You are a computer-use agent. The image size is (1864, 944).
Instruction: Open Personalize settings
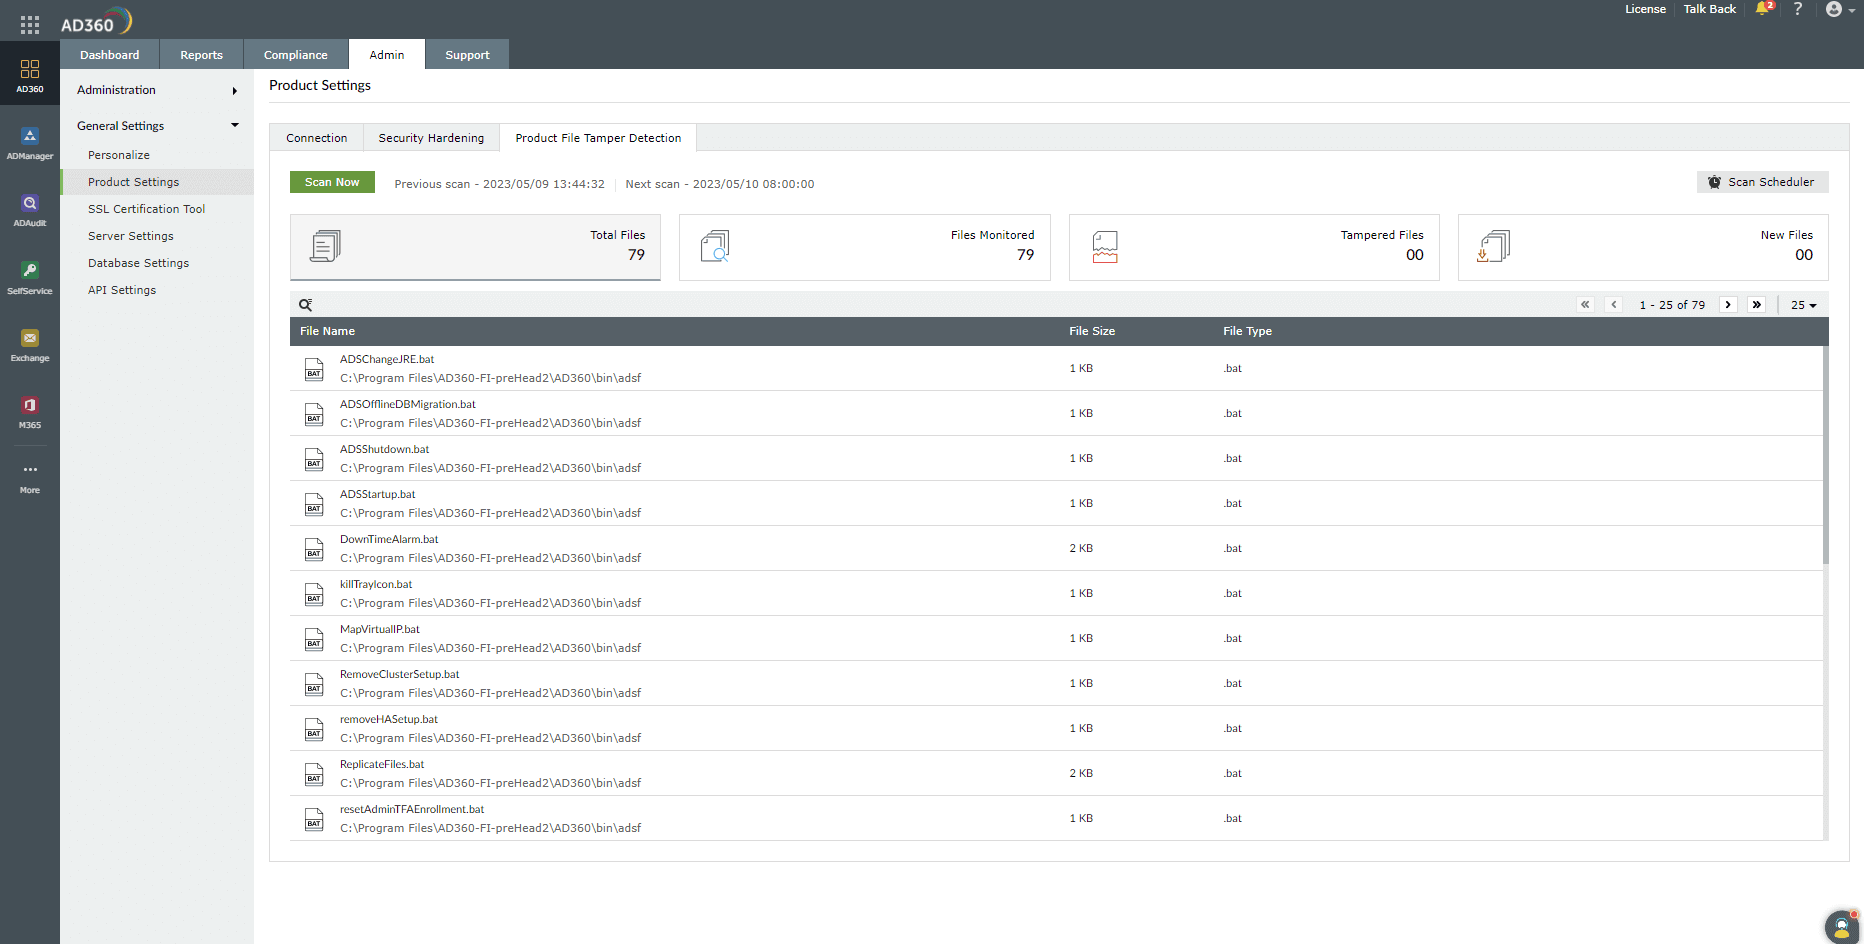(119, 155)
